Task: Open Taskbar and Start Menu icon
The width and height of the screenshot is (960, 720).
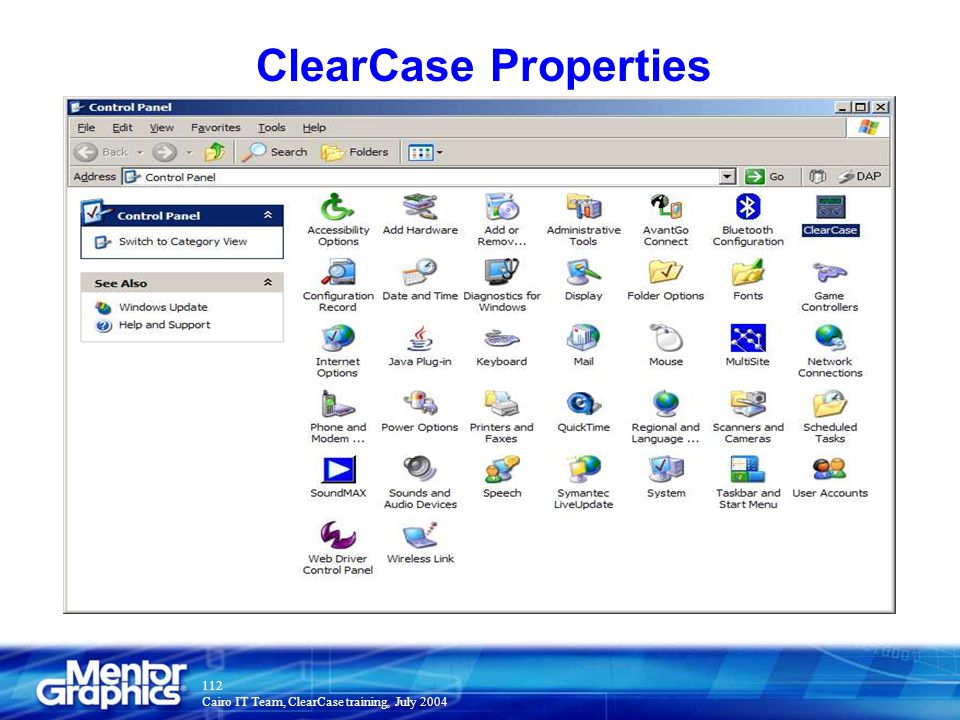Action: [748, 470]
